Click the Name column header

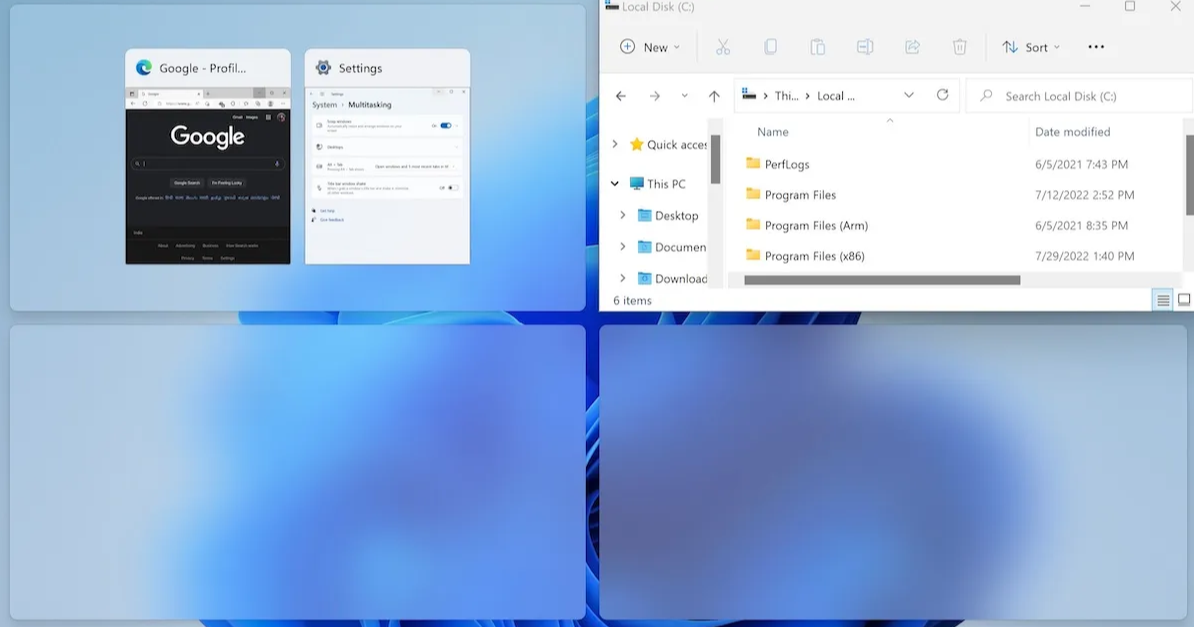pos(773,132)
